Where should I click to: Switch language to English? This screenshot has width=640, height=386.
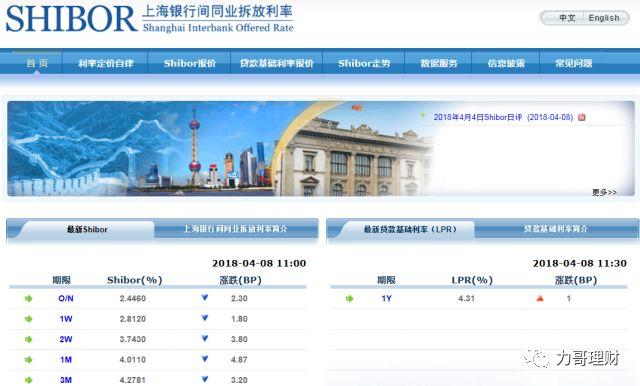coord(604,18)
